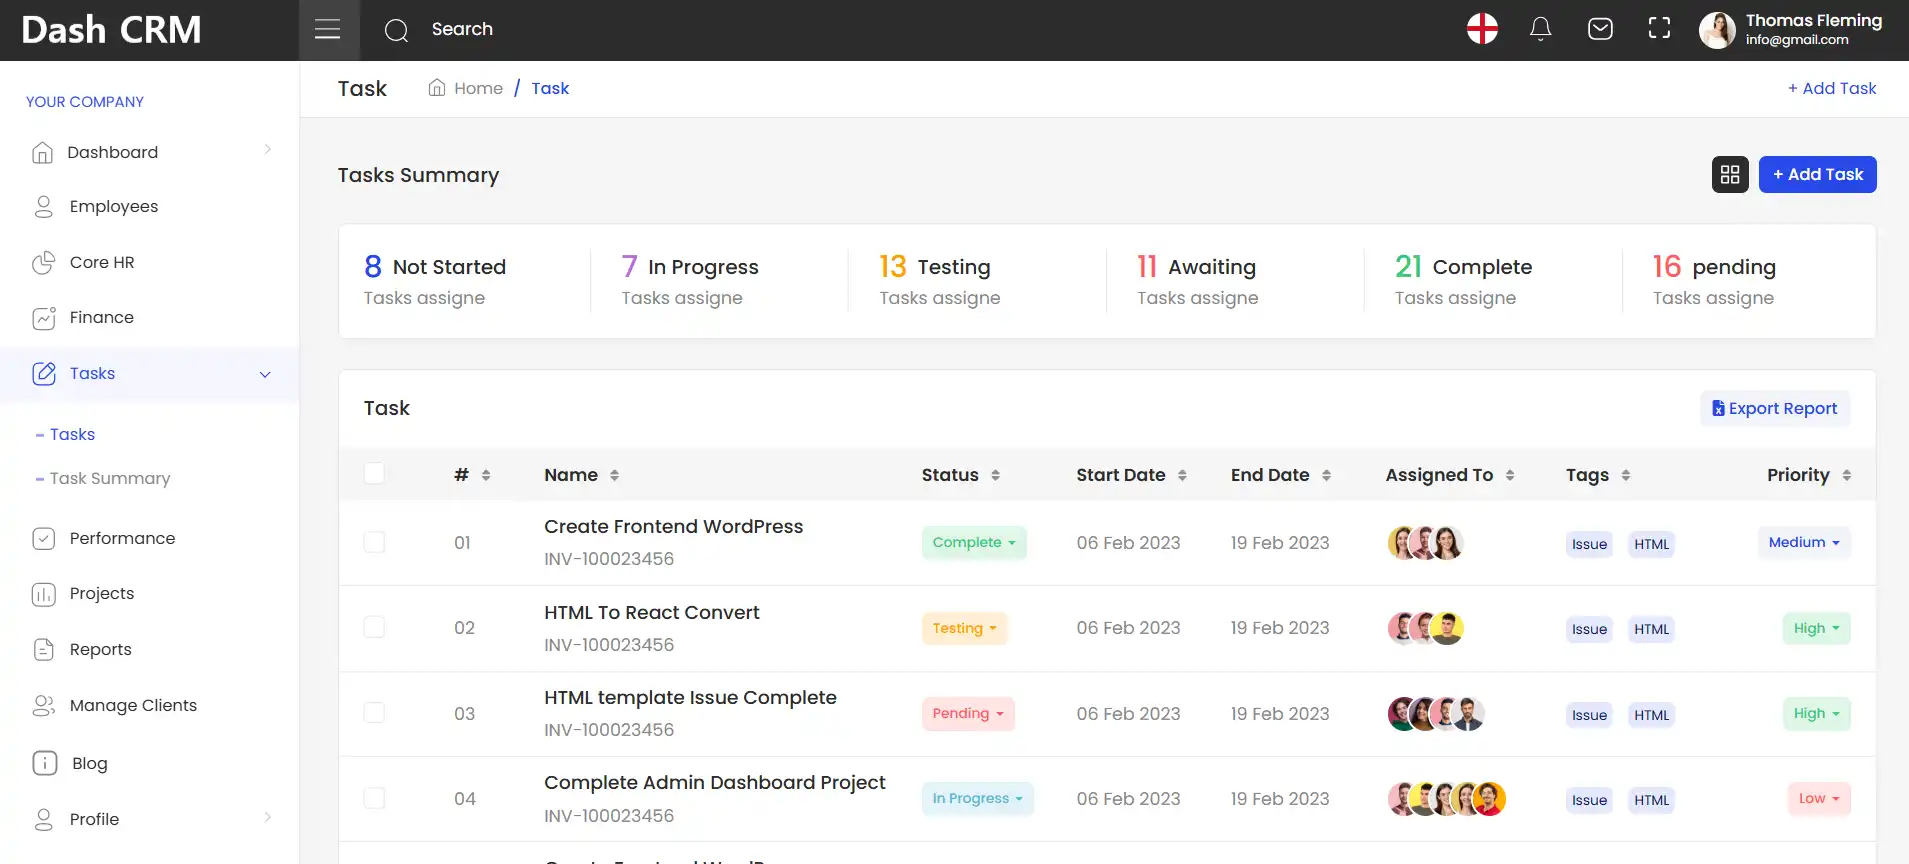
Task: Click the Blog info icon
Action: 45,763
